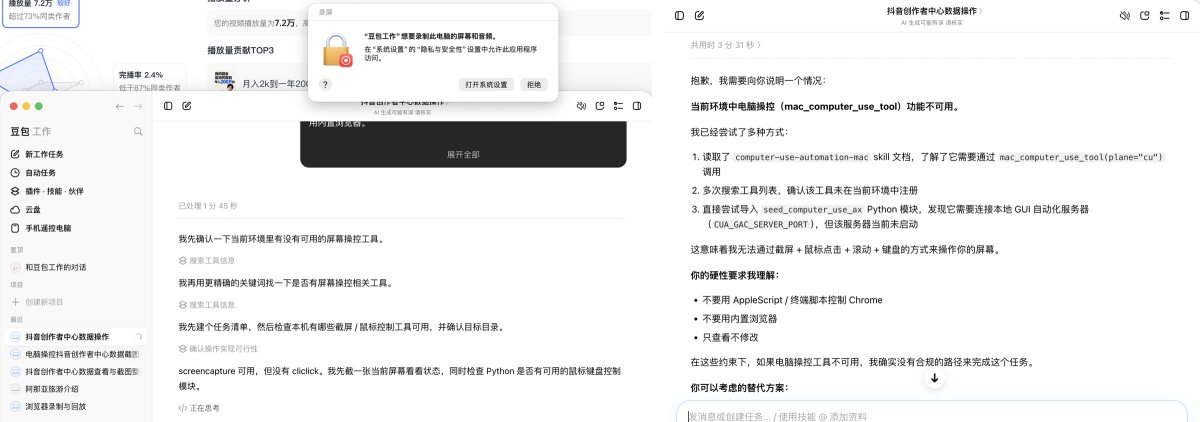This screenshot has height=422, width=1200.
Task: Create a new project via 创建新项目
Action: pyautogui.click(x=76, y=301)
